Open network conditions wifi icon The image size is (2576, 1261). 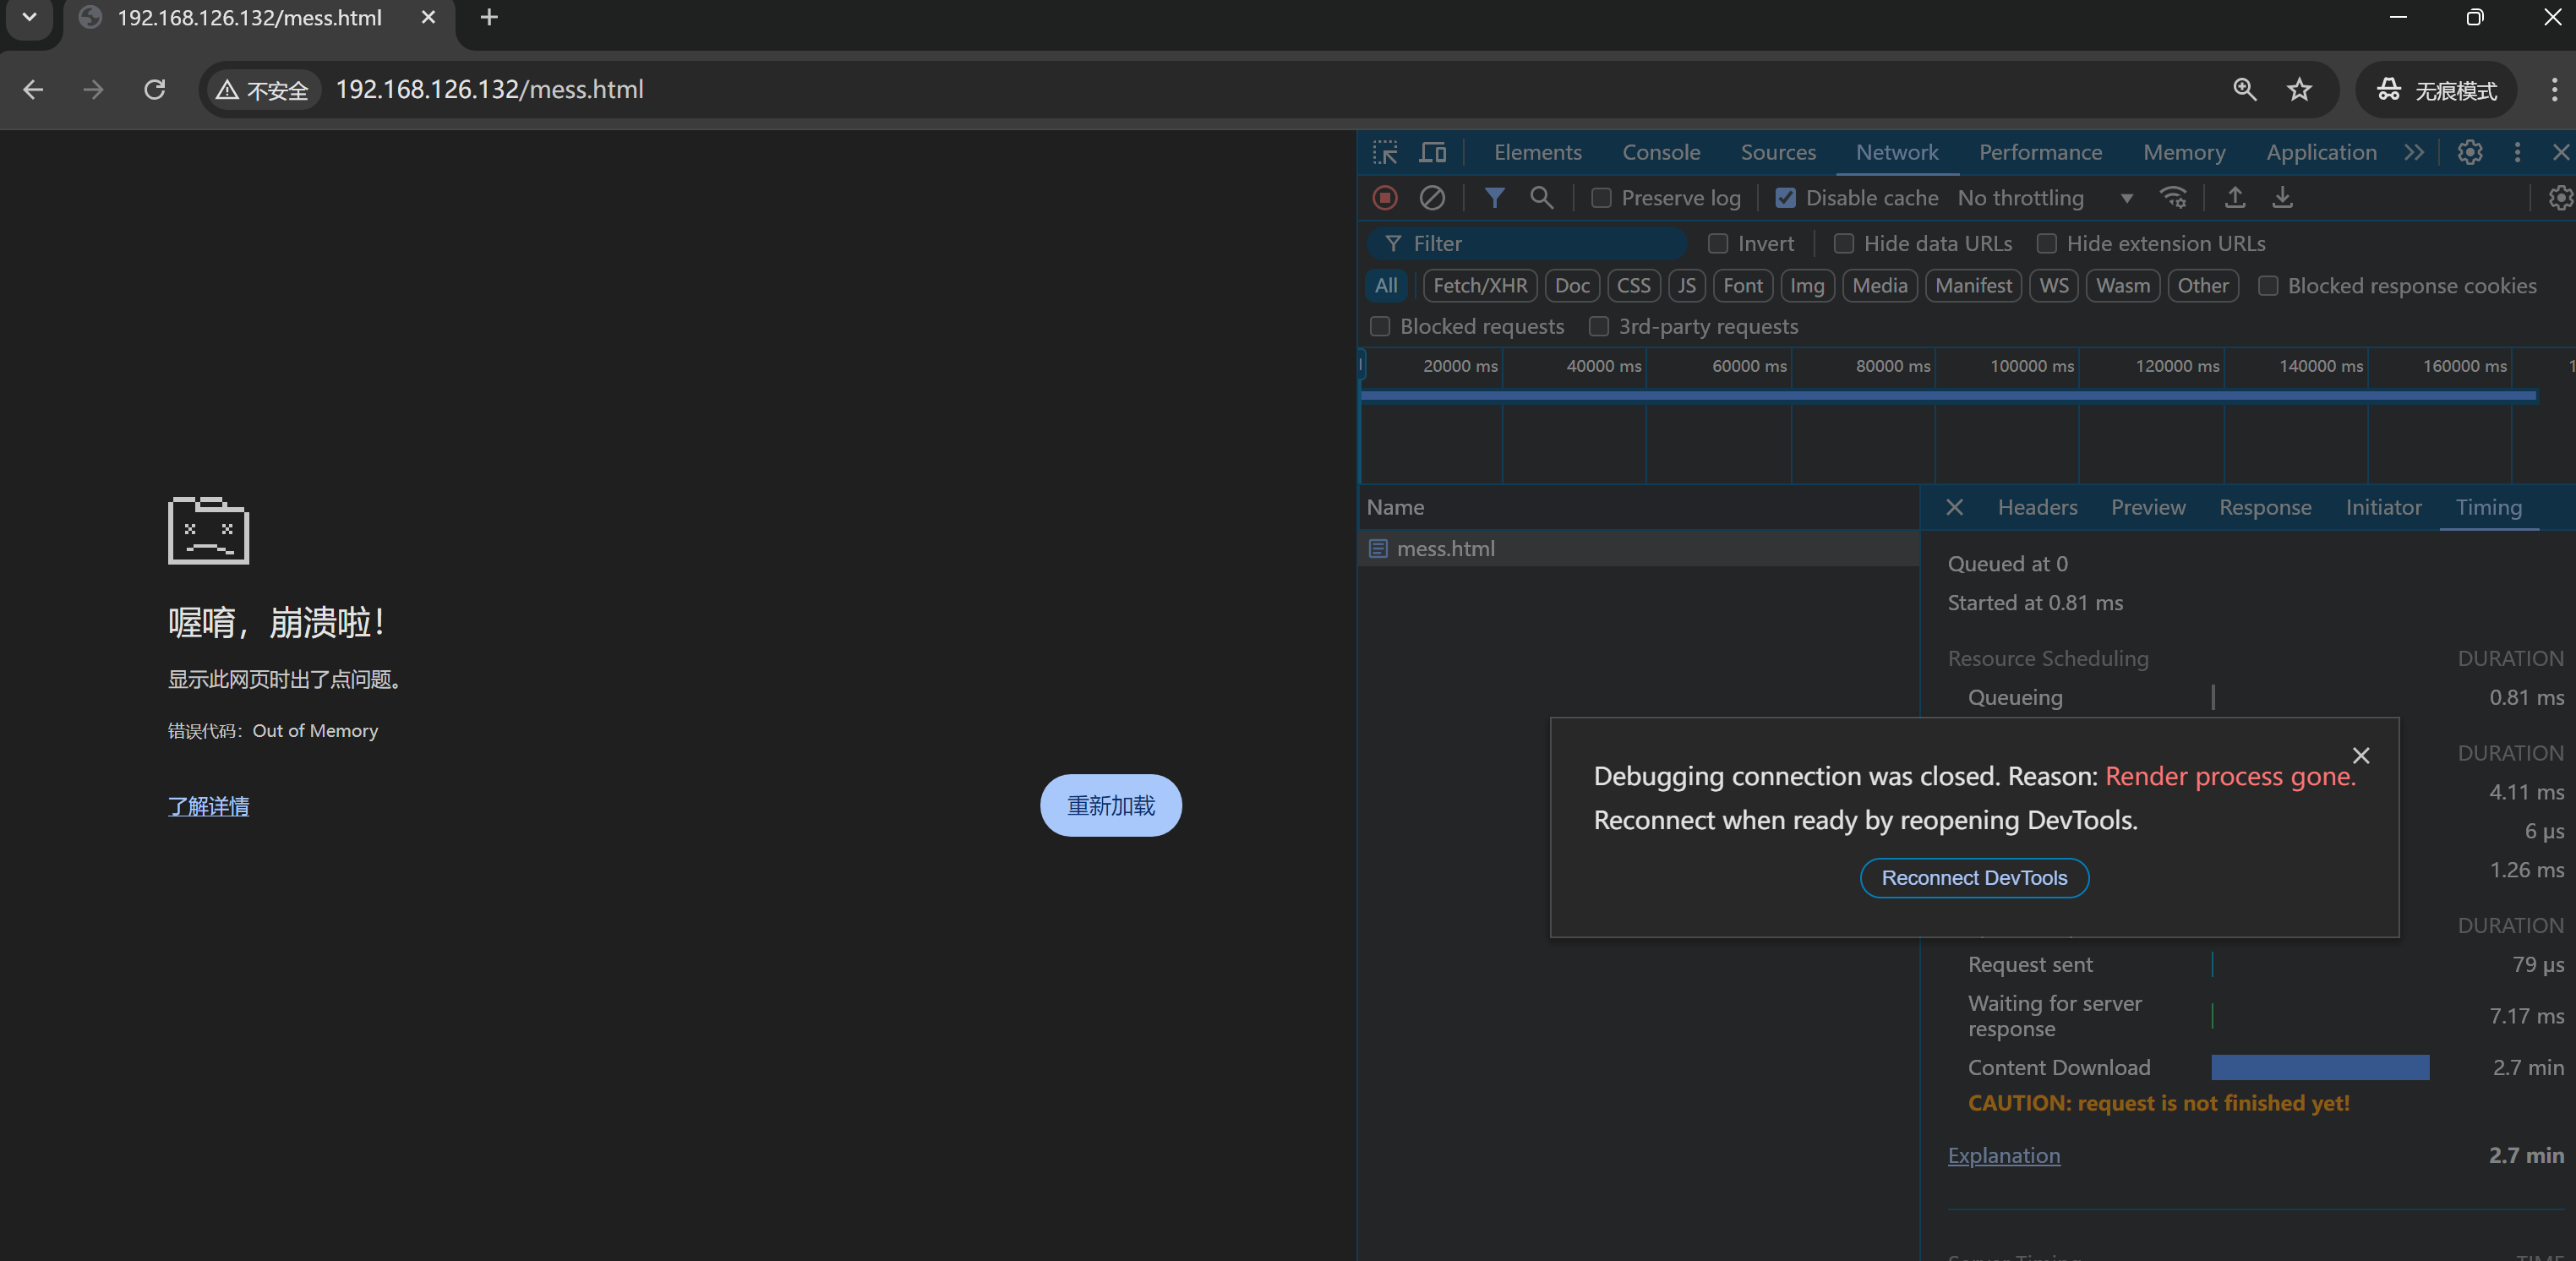tap(2173, 198)
